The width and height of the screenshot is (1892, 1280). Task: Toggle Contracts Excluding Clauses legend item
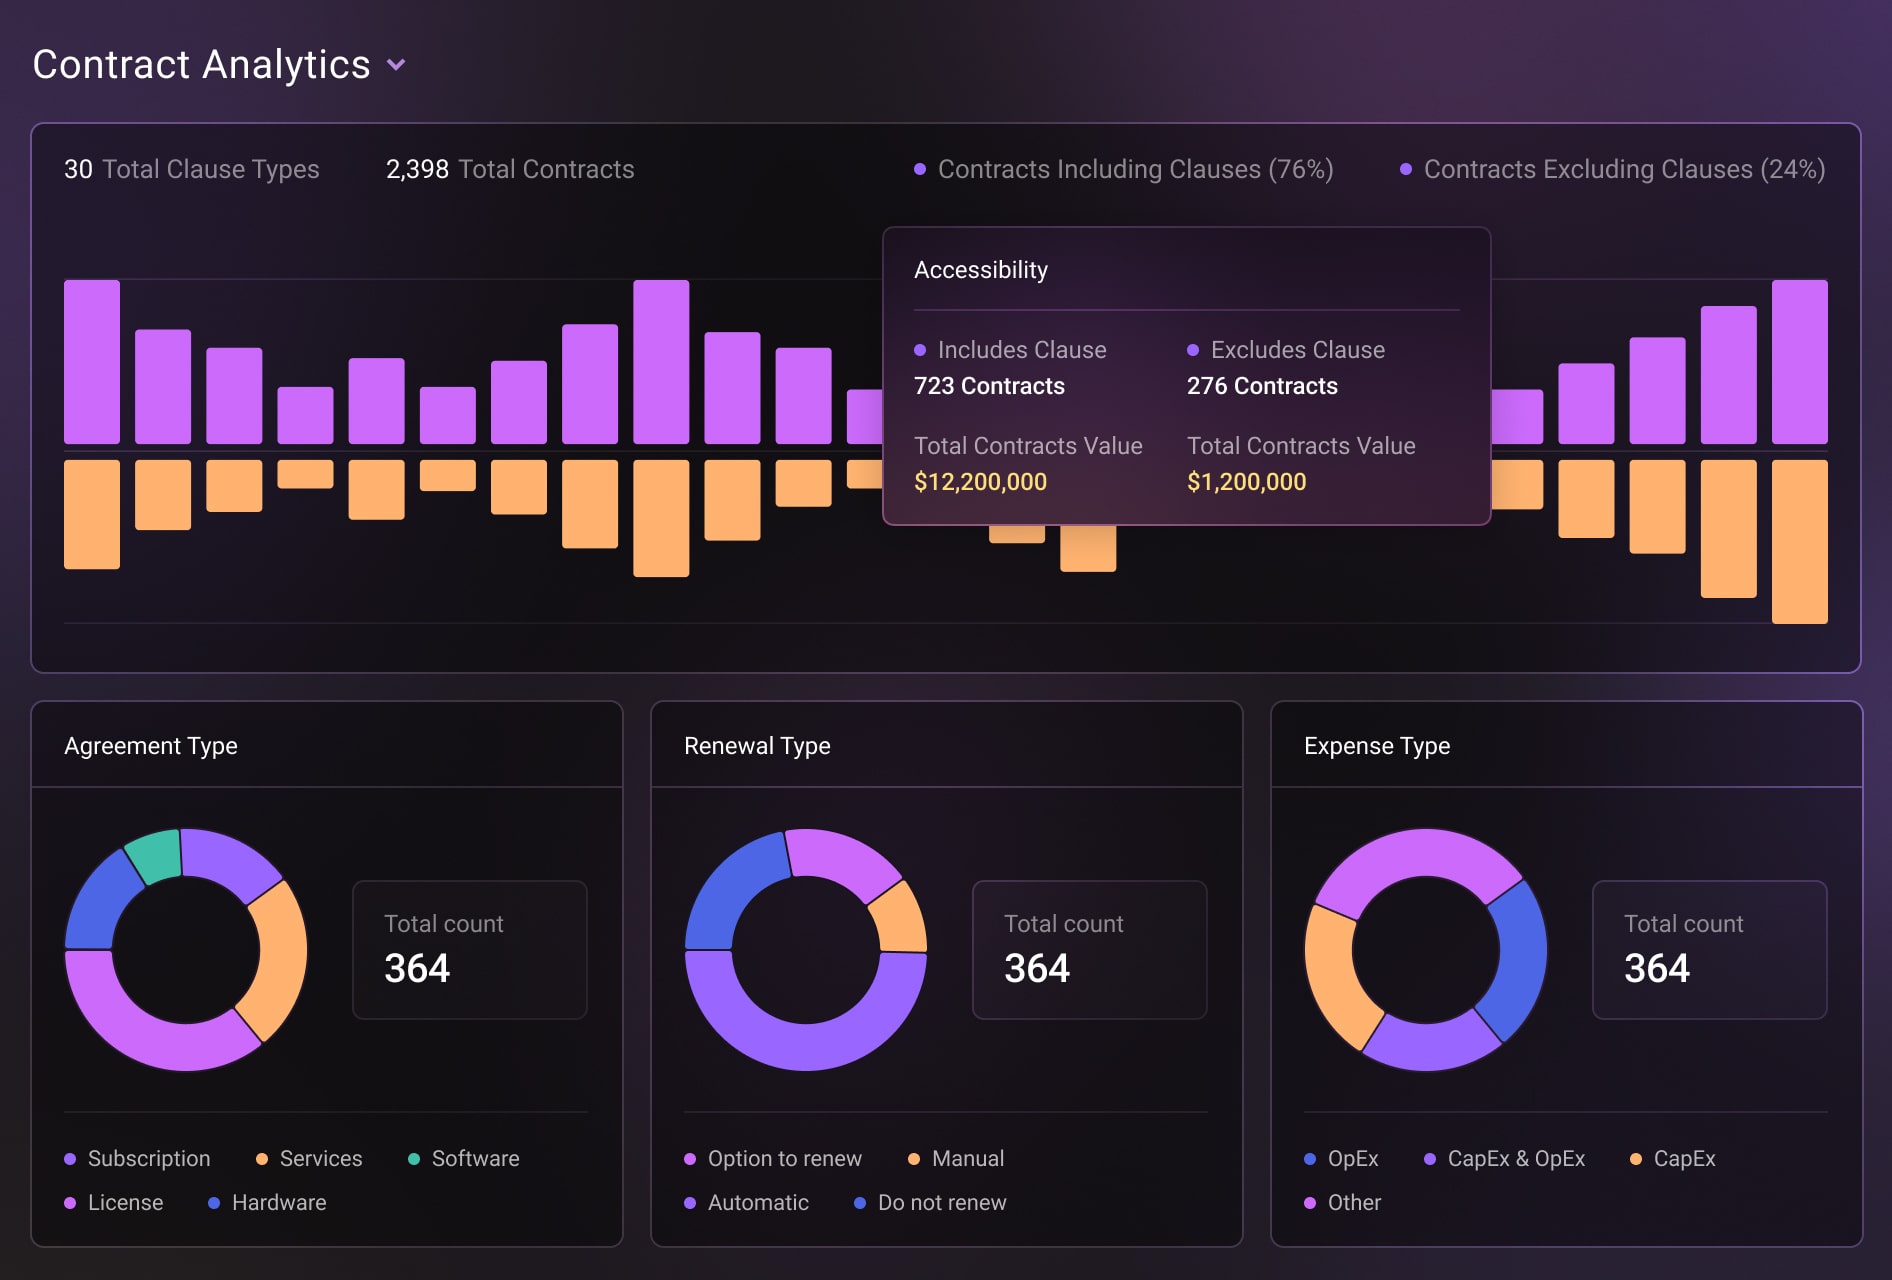coord(1612,170)
